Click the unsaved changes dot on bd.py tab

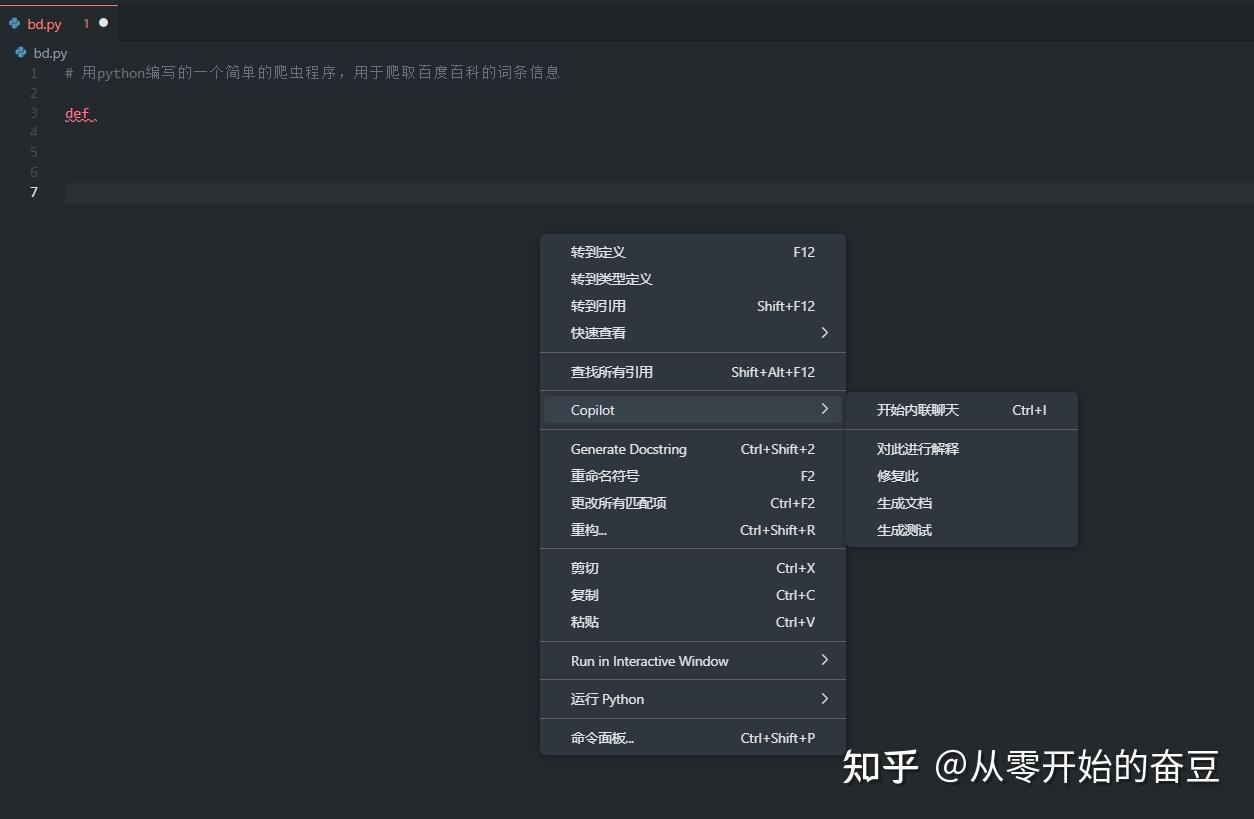(x=104, y=23)
